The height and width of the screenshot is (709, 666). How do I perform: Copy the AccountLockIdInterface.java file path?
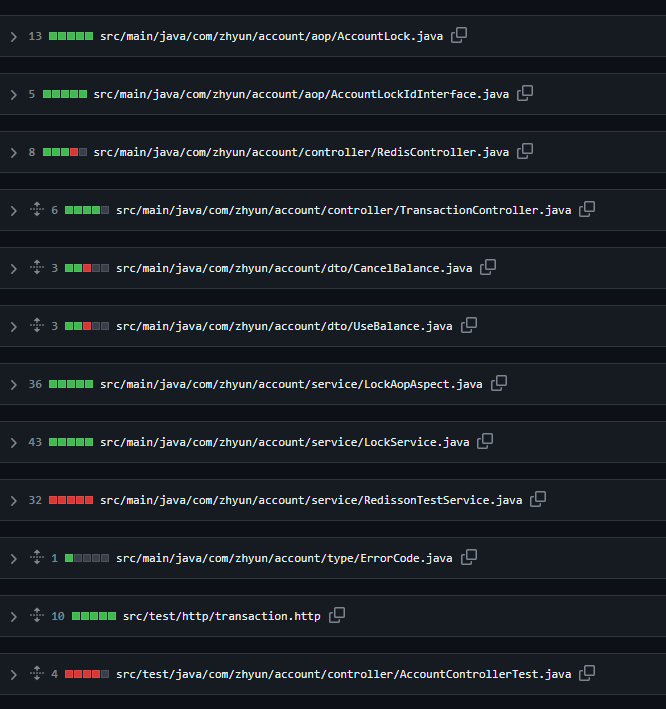pos(525,93)
